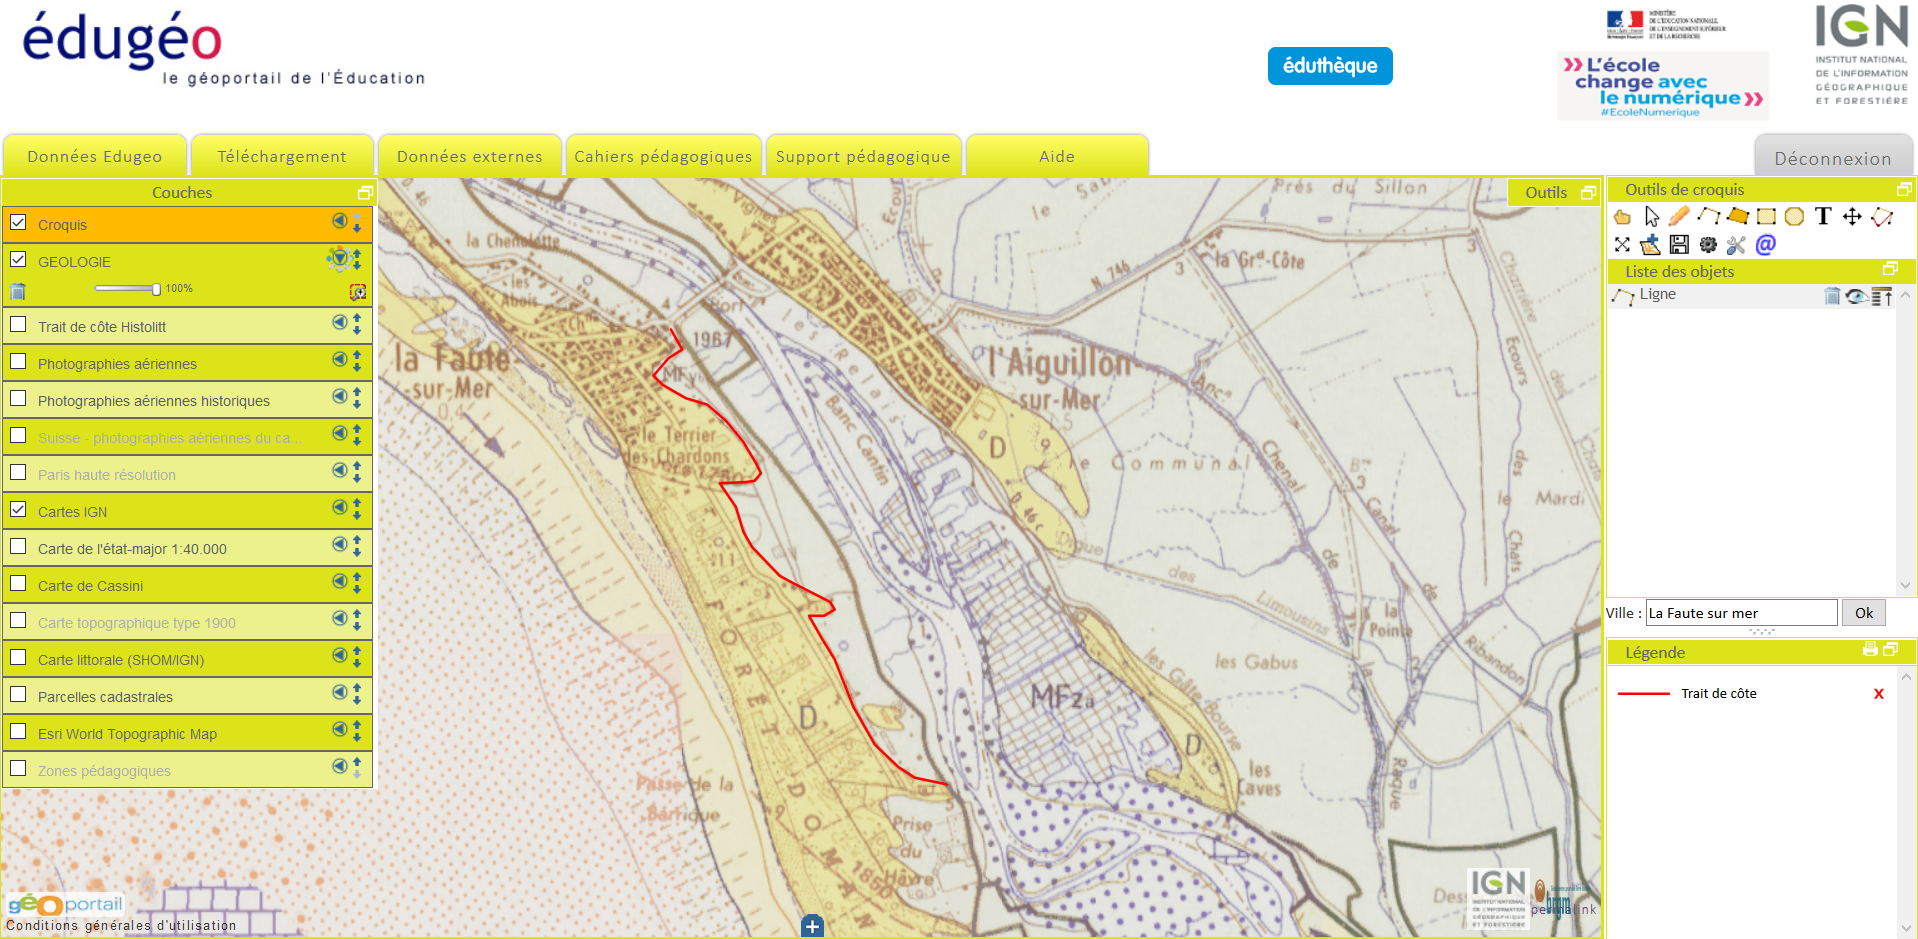This screenshot has width=1918, height=939.
Task: Delete the Ligne object with trash icon
Action: (1831, 296)
